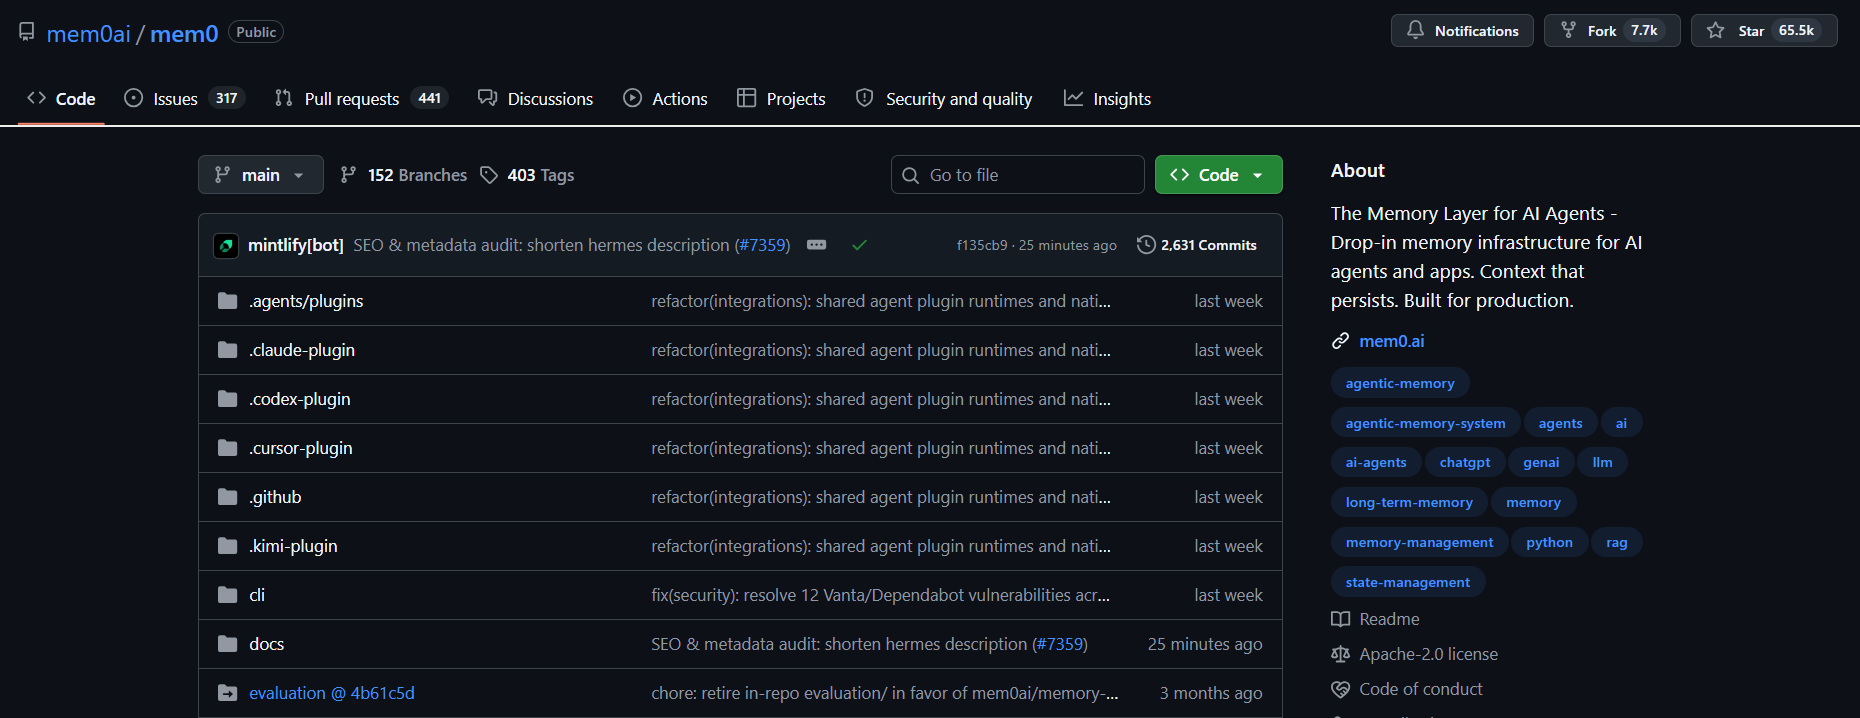Open the Insights tab
This screenshot has height=718, width=1860.
1107,99
